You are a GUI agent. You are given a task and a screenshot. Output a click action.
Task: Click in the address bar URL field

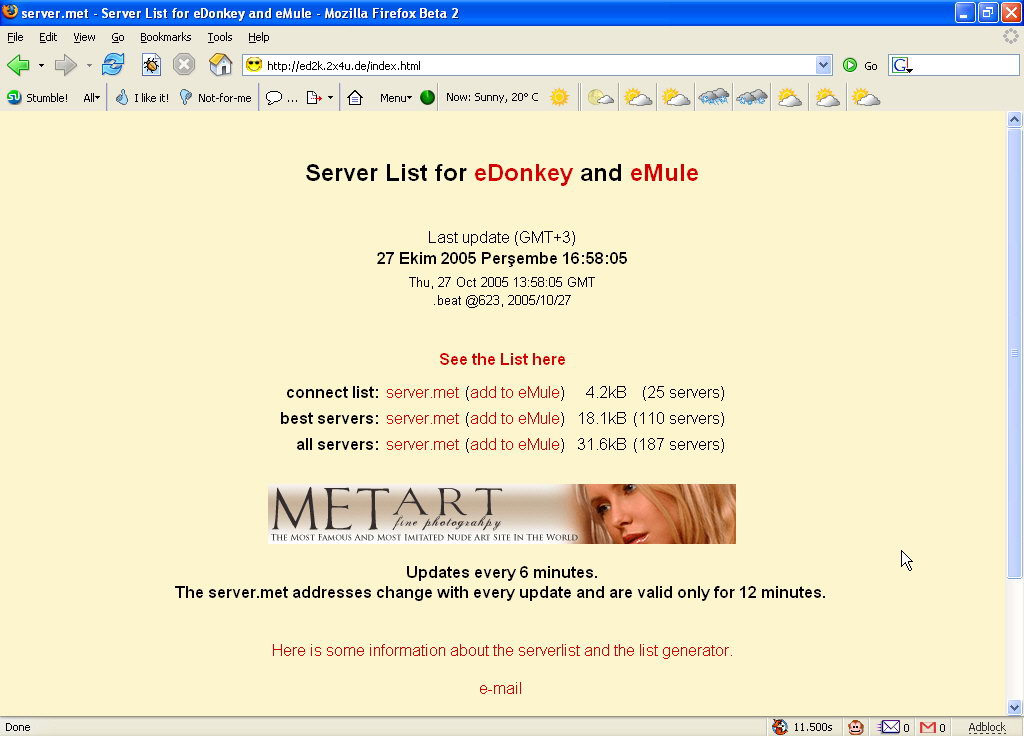[x=536, y=65]
